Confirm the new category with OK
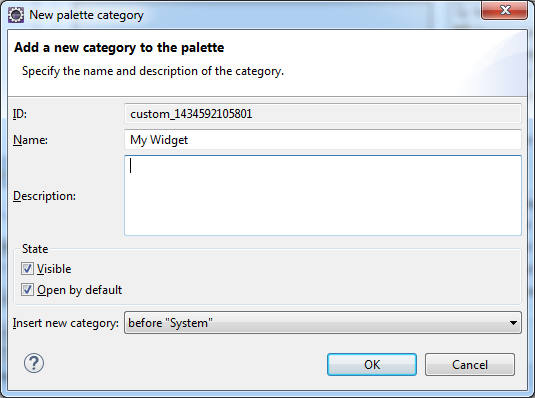This screenshot has width=535, height=398. tap(372, 365)
